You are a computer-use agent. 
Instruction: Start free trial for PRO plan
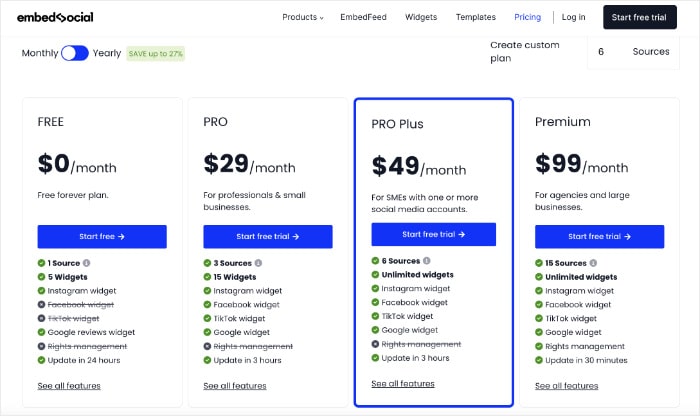tap(268, 237)
